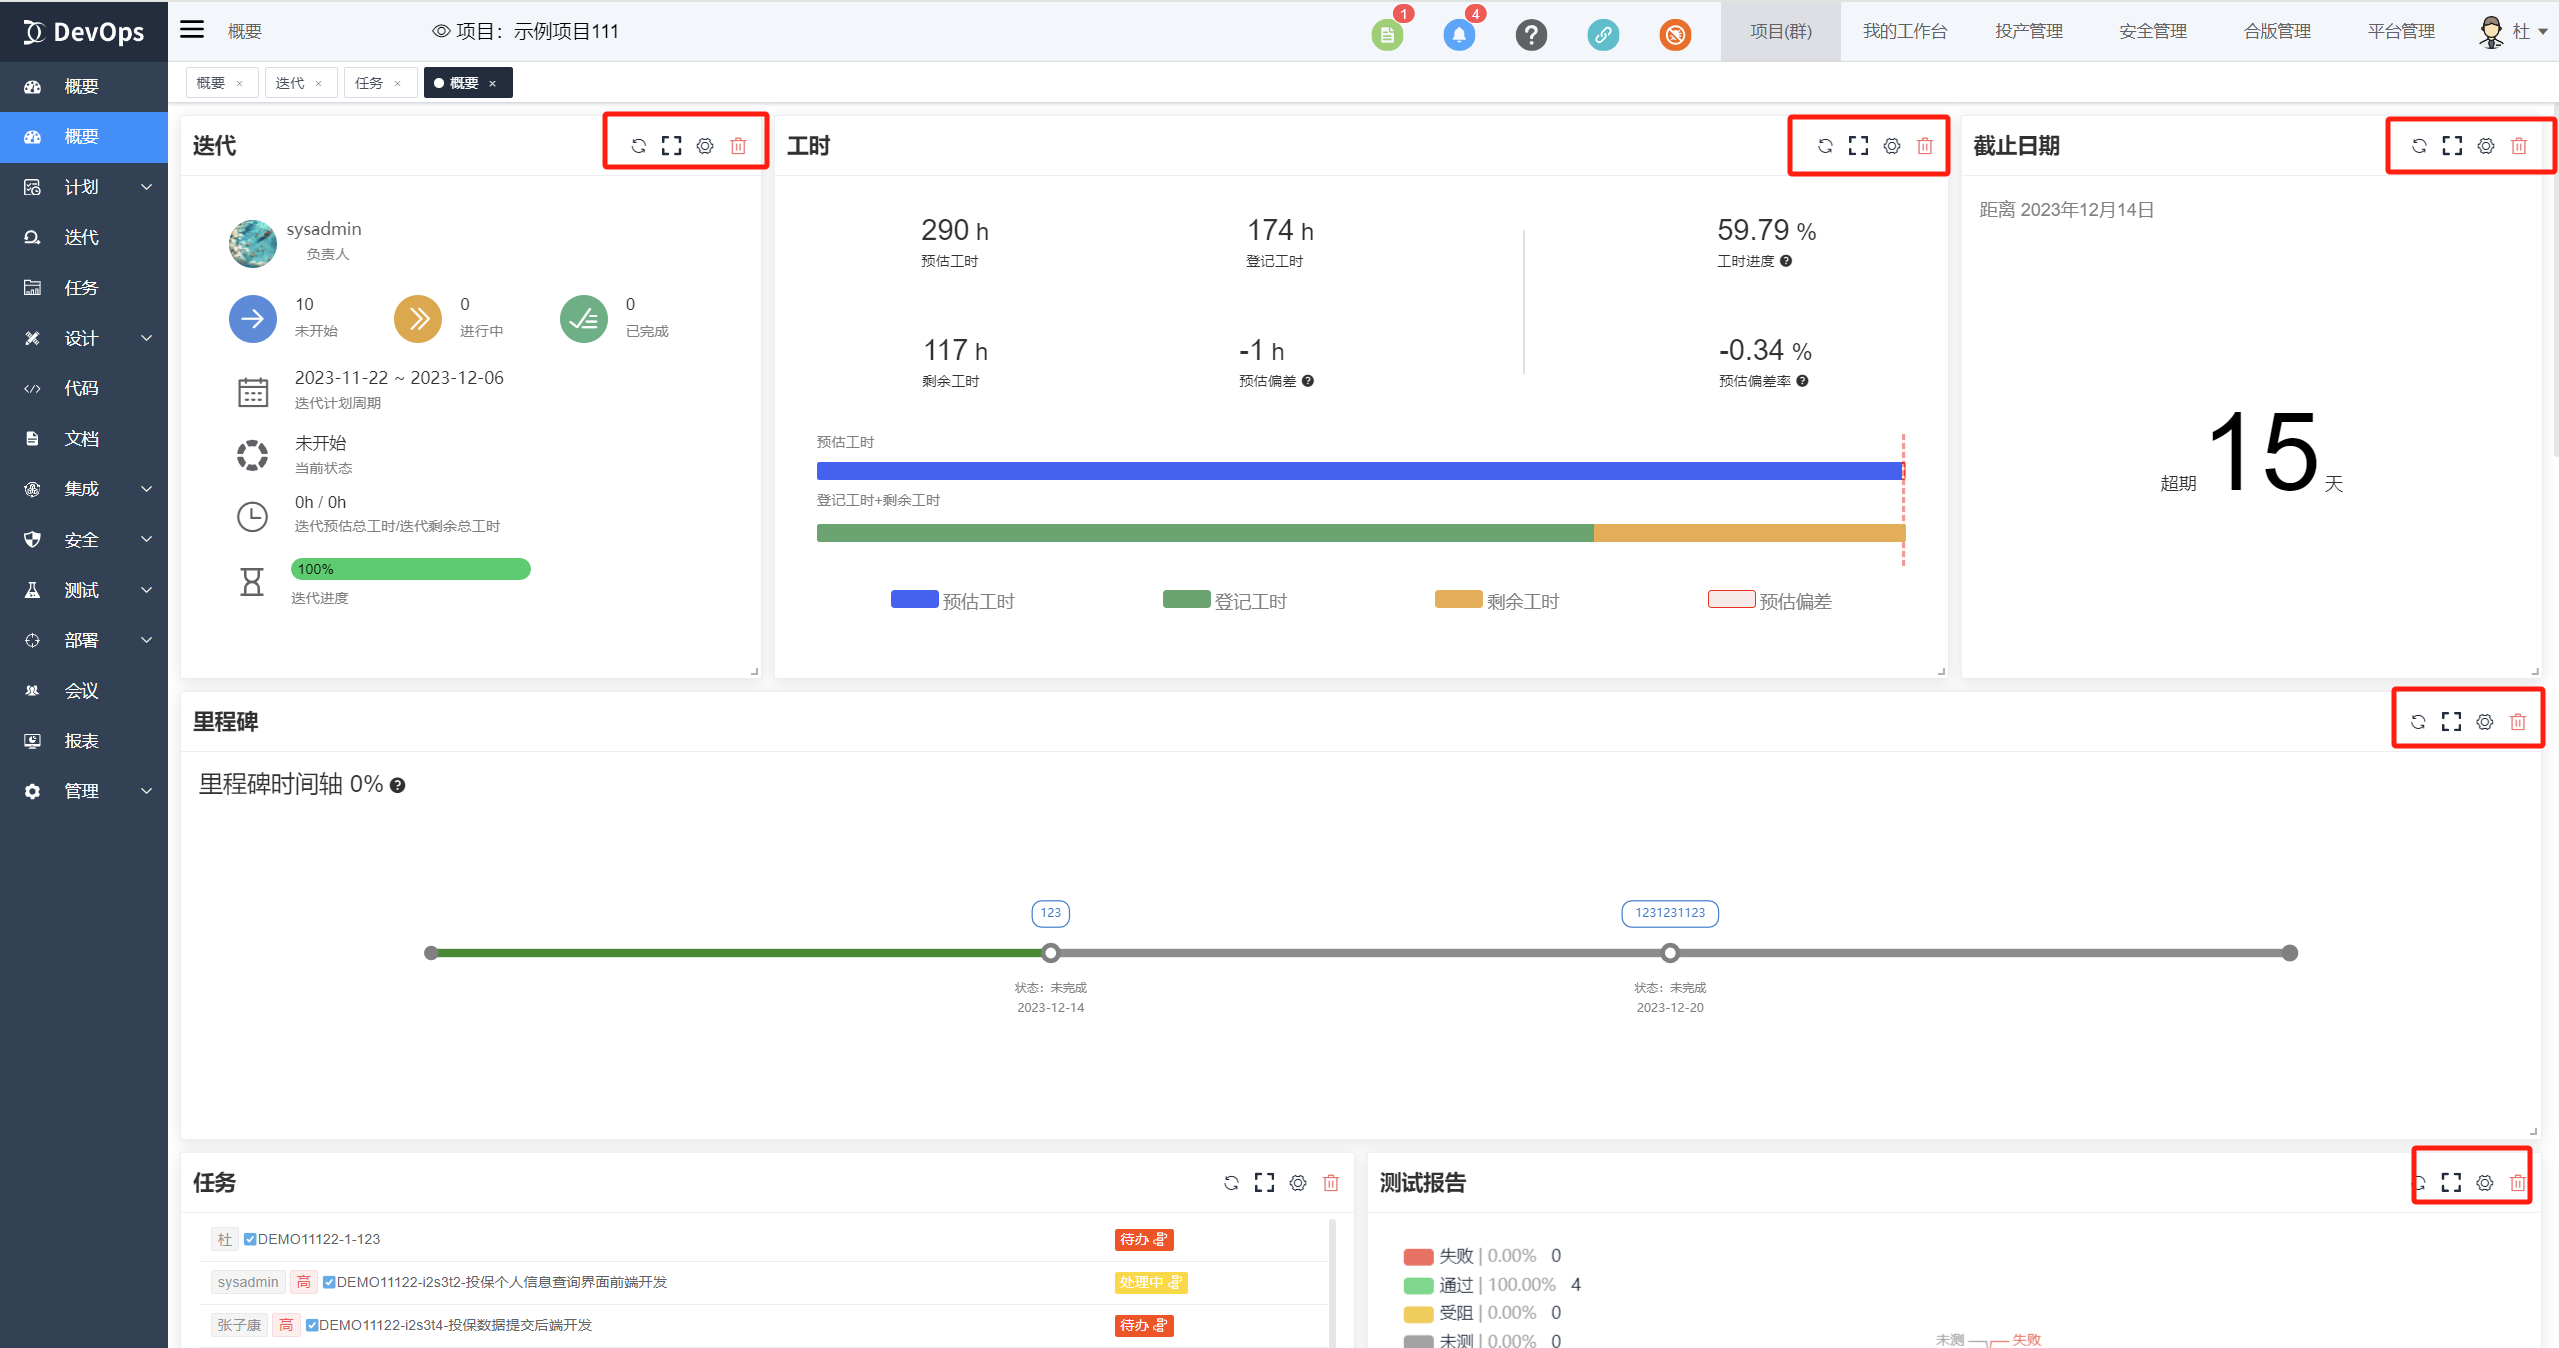
Task: Click the 待办 status on first task
Action: [x=1143, y=1239]
